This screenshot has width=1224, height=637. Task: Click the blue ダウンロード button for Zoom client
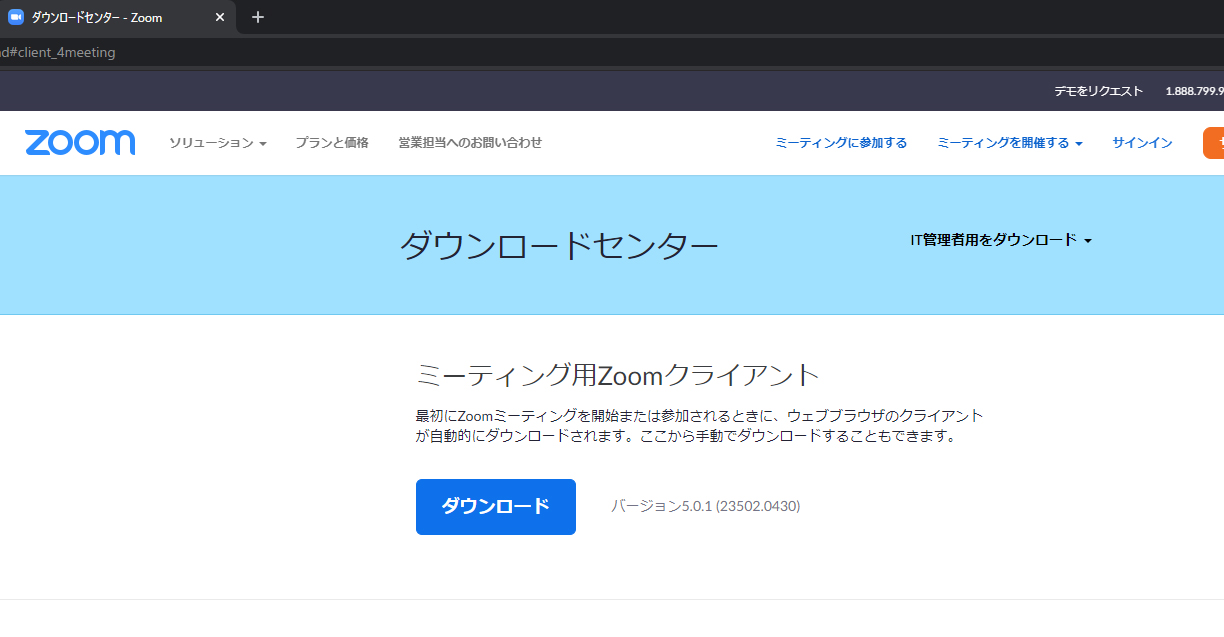click(495, 507)
